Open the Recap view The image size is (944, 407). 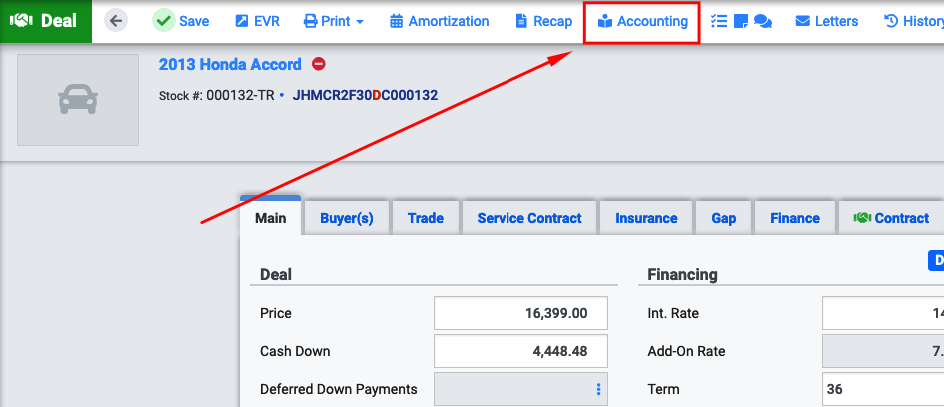coord(544,21)
